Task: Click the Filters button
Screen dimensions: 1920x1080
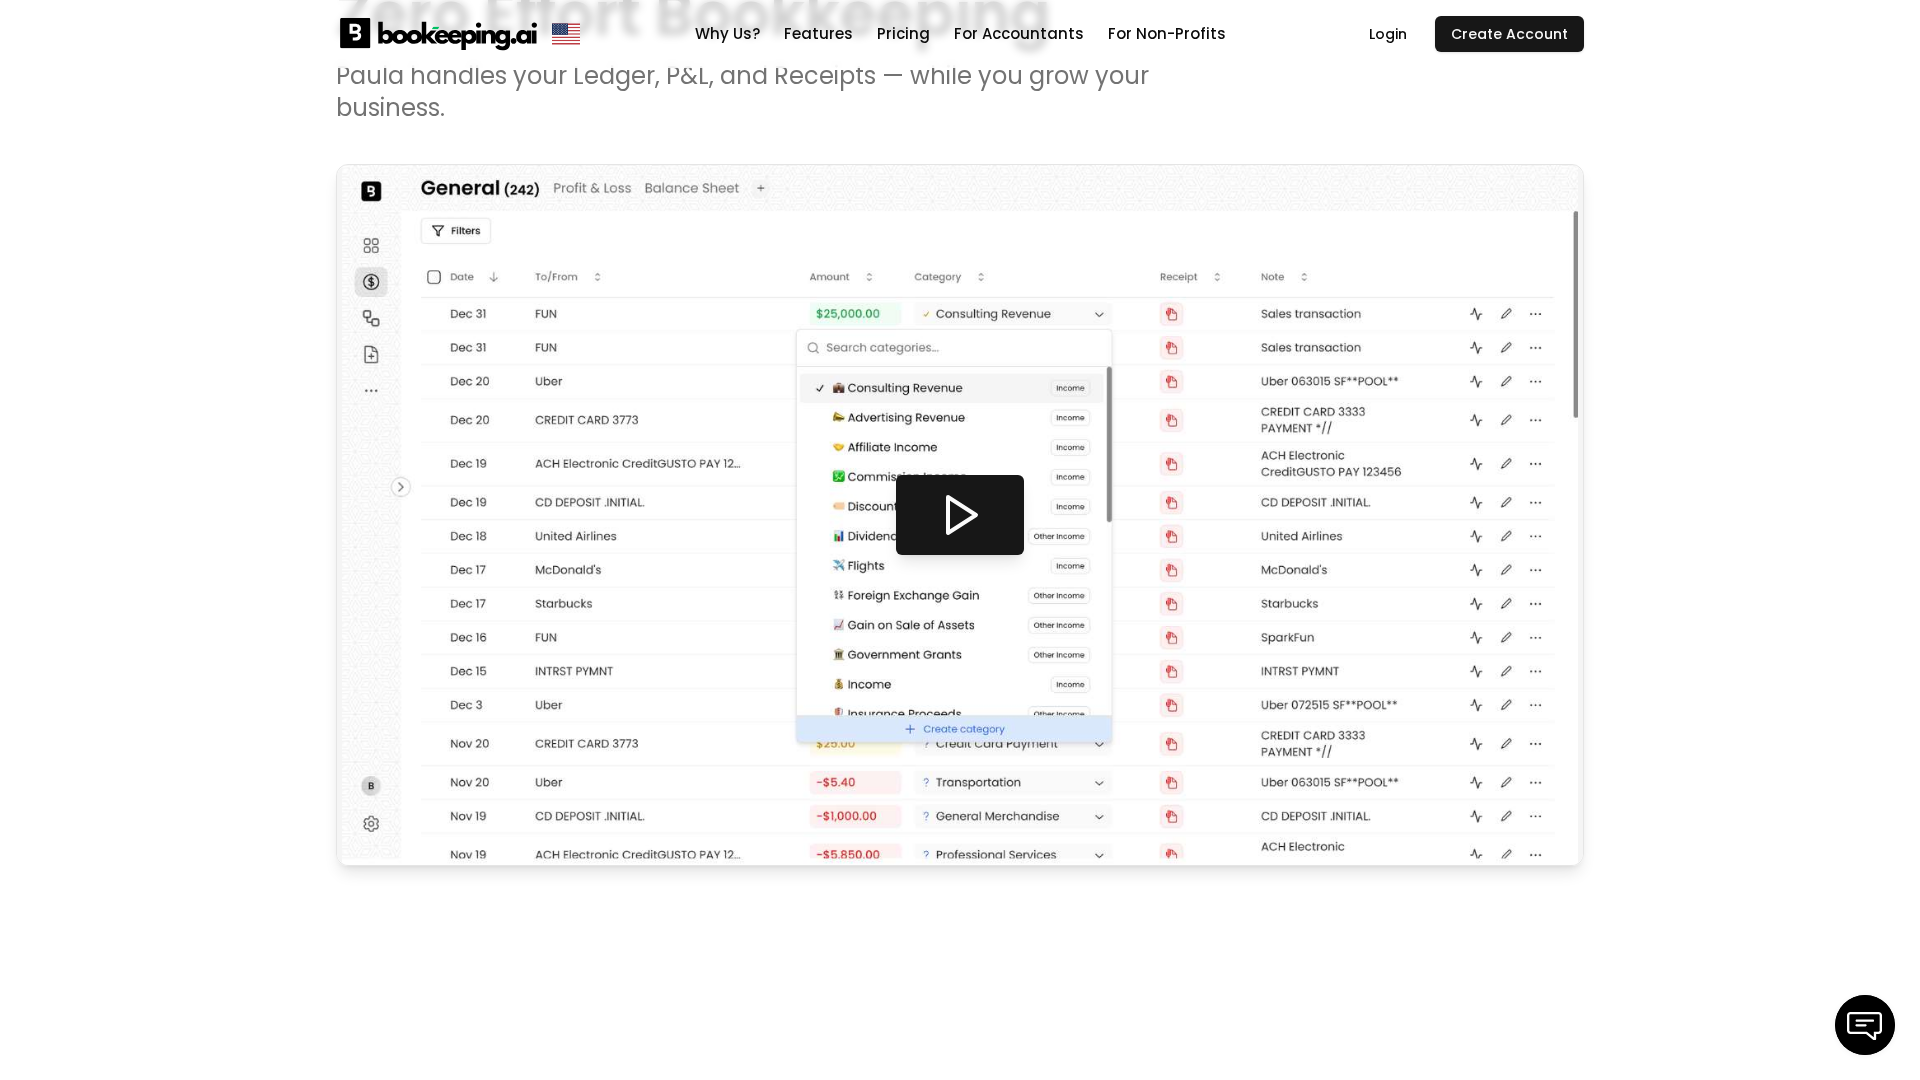Action: [456, 231]
